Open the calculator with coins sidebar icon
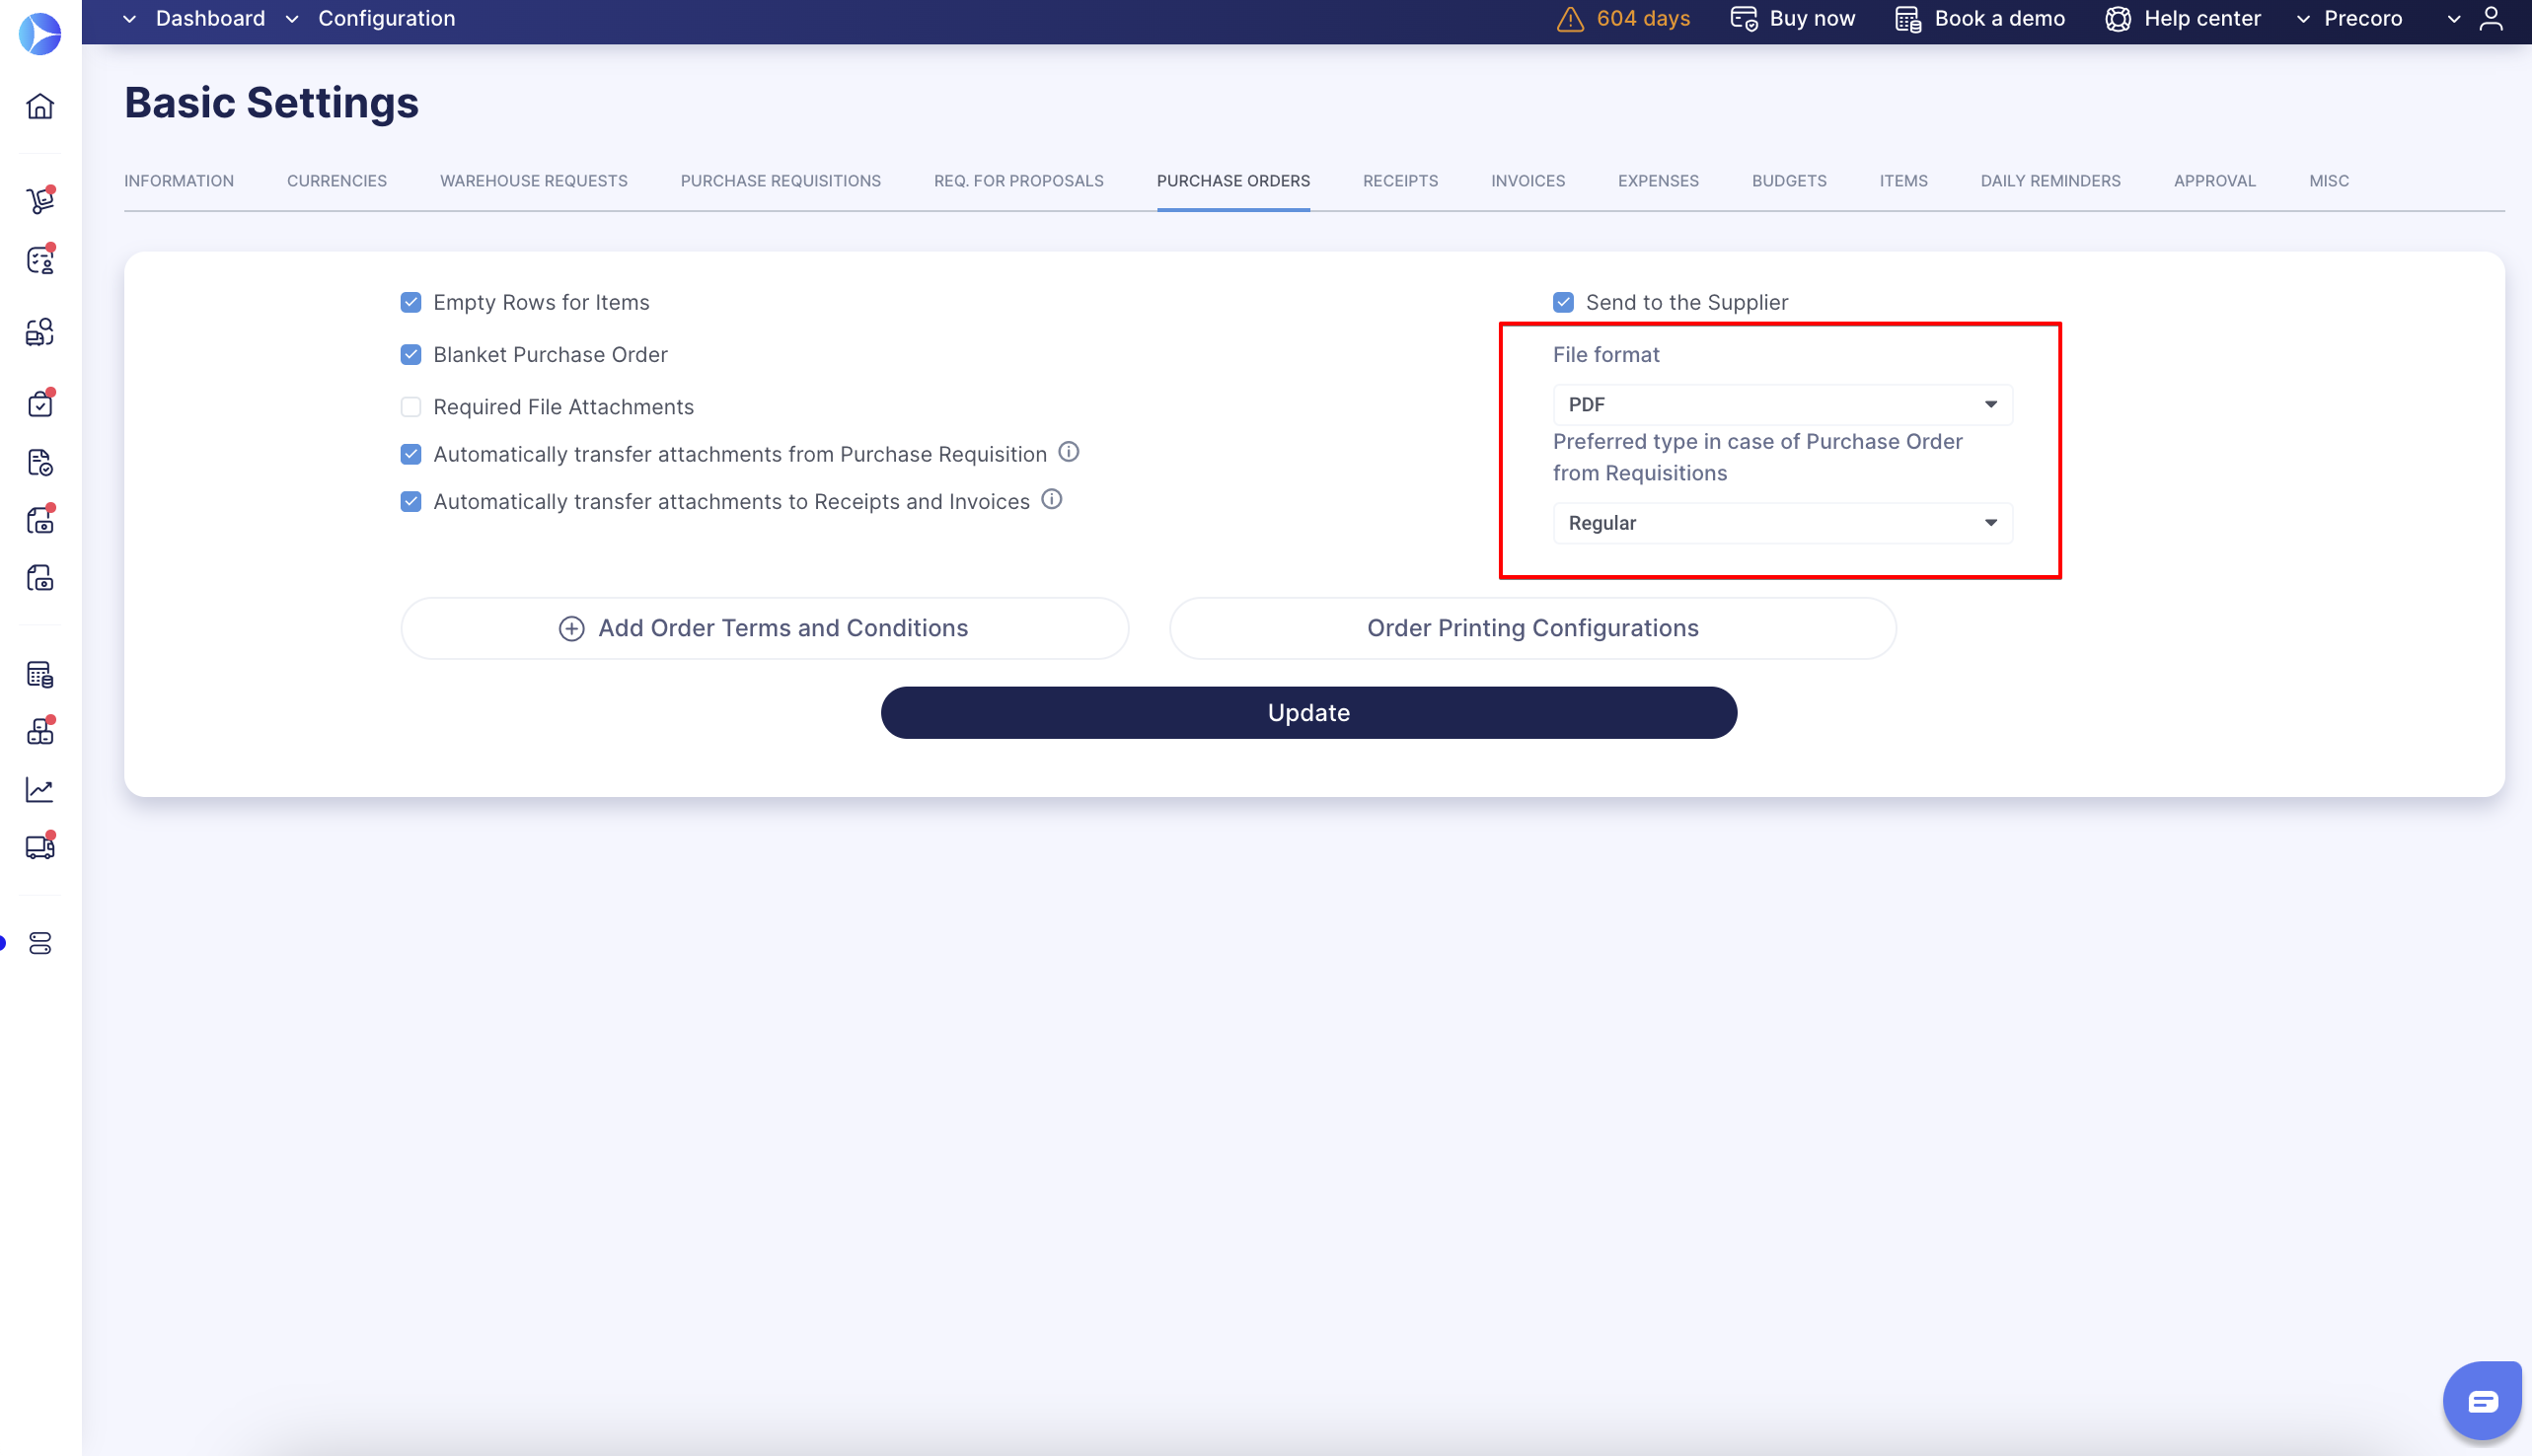This screenshot has width=2532, height=1456. click(40, 675)
